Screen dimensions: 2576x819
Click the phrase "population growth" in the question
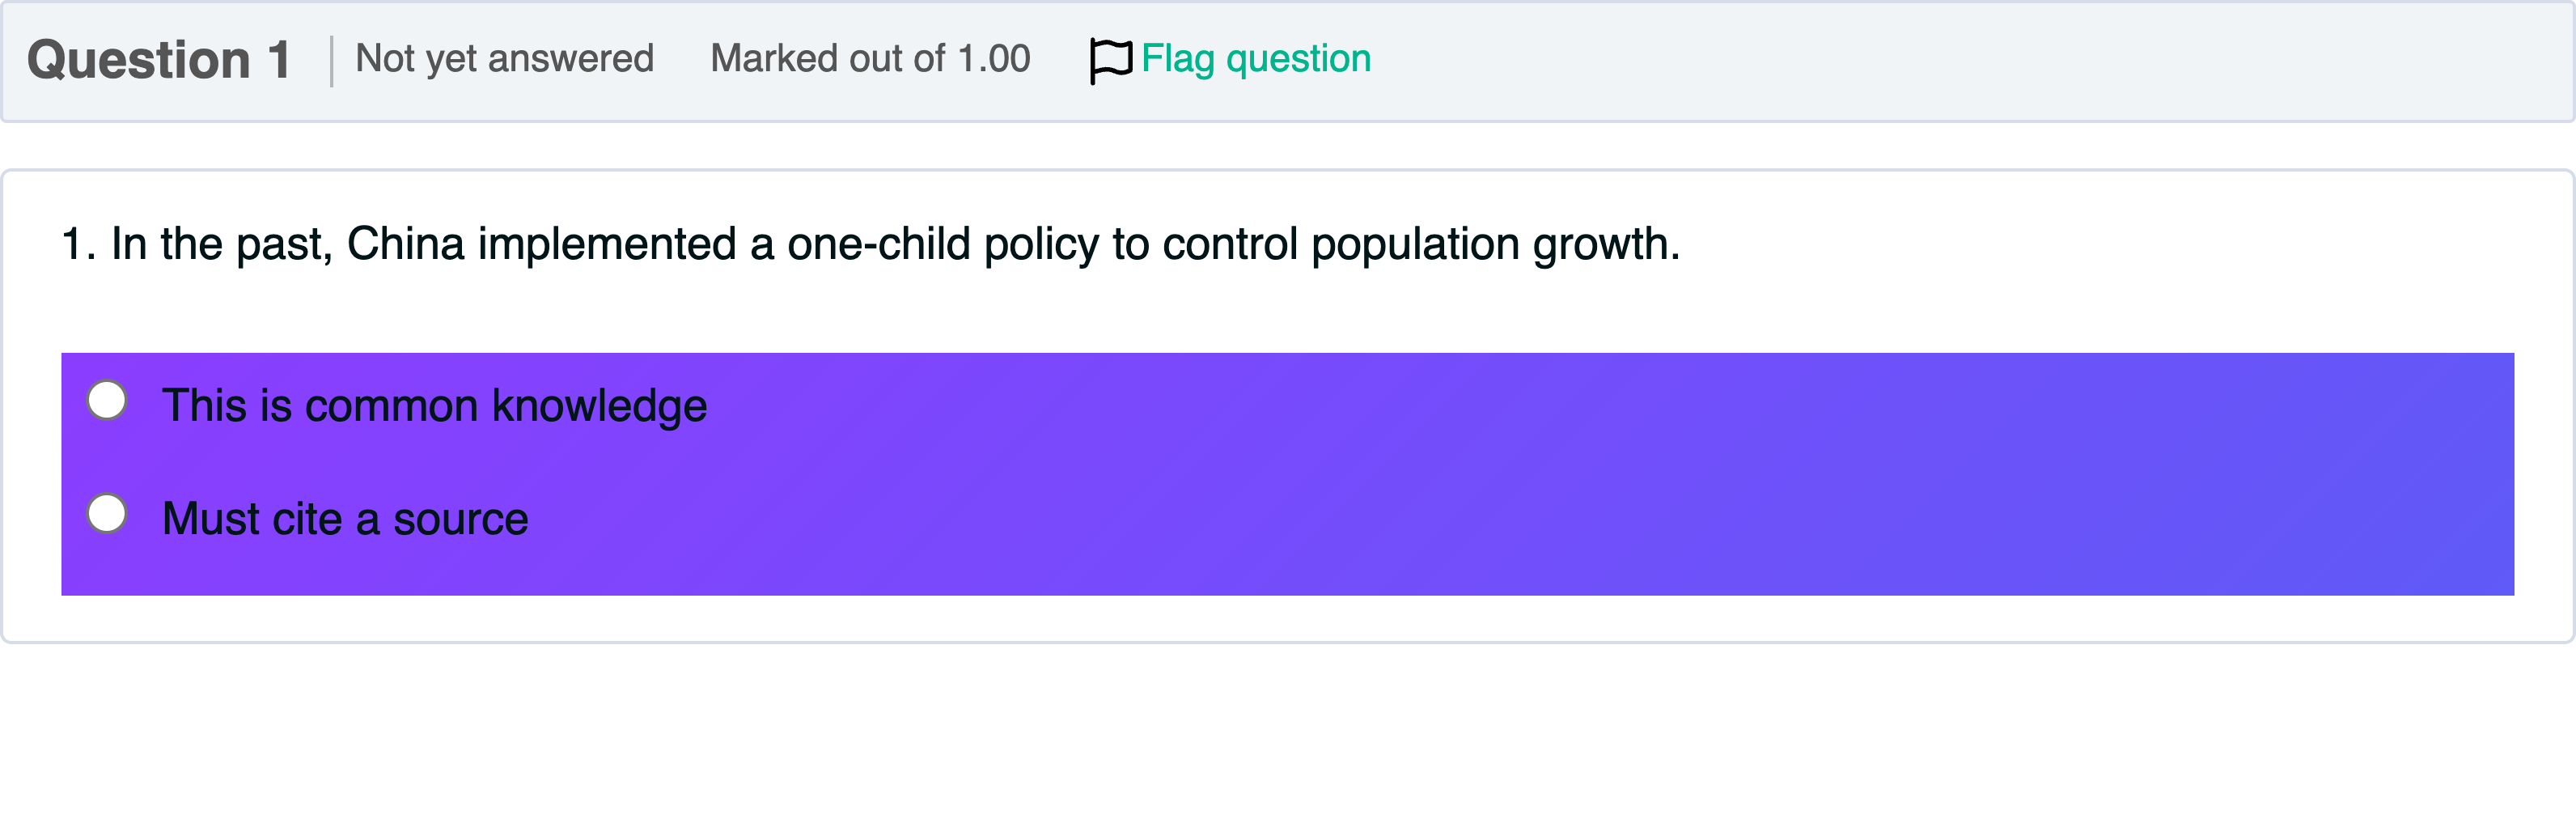coord(1494,244)
